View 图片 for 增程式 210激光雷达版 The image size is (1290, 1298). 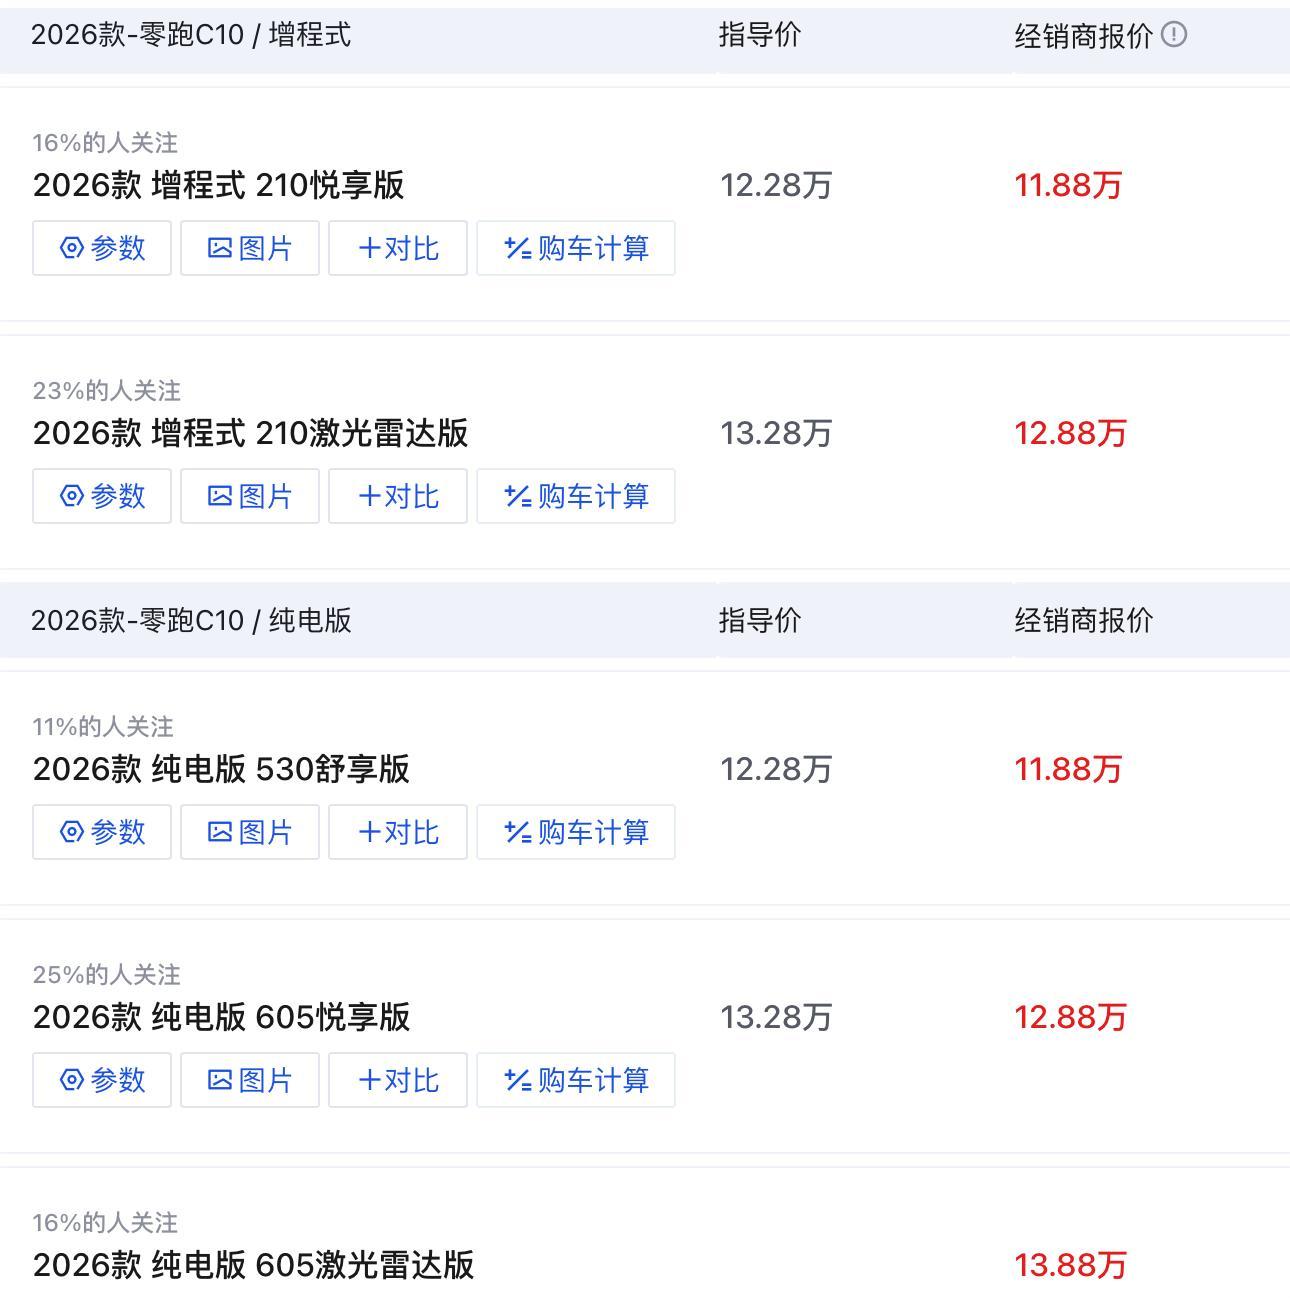(250, 496)
